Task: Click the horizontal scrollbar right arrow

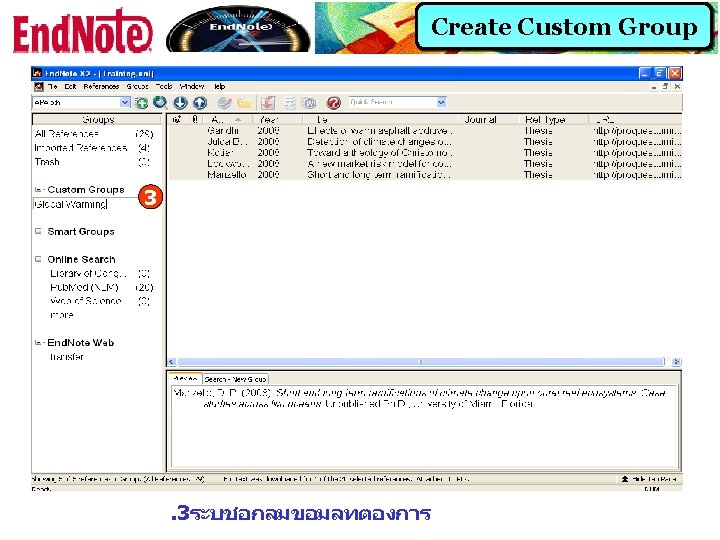Action: pos(676,362)
